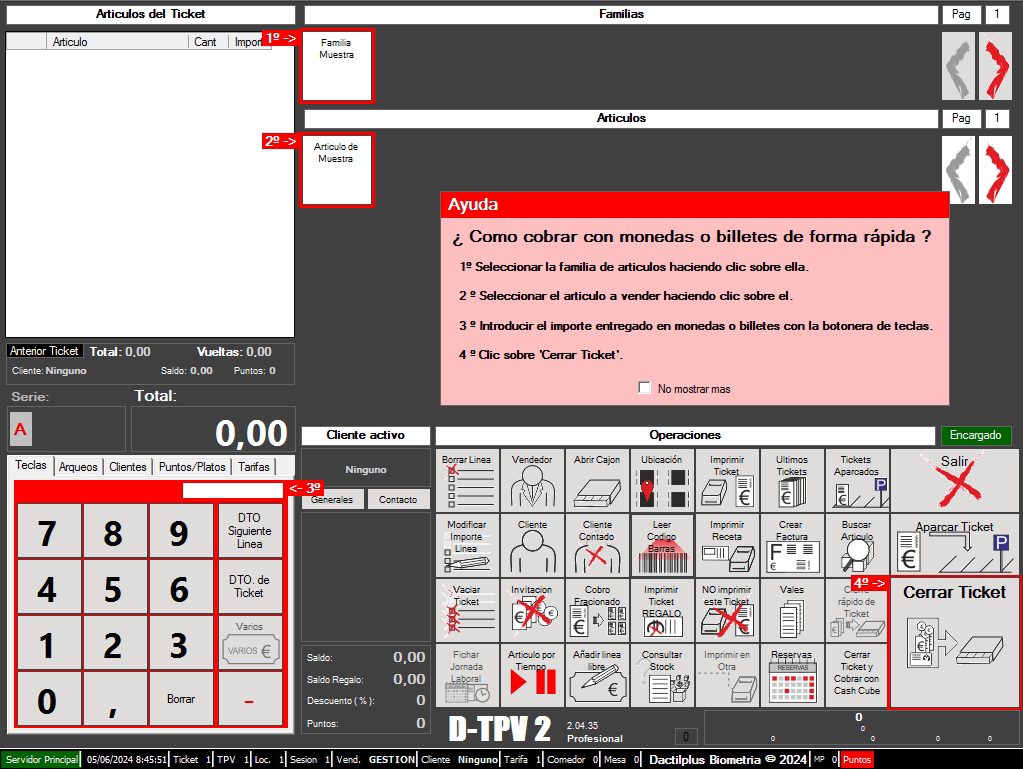Select the Cobro Fracionado operation
This screenshot has height=769, width=1023.
(597, 611)
